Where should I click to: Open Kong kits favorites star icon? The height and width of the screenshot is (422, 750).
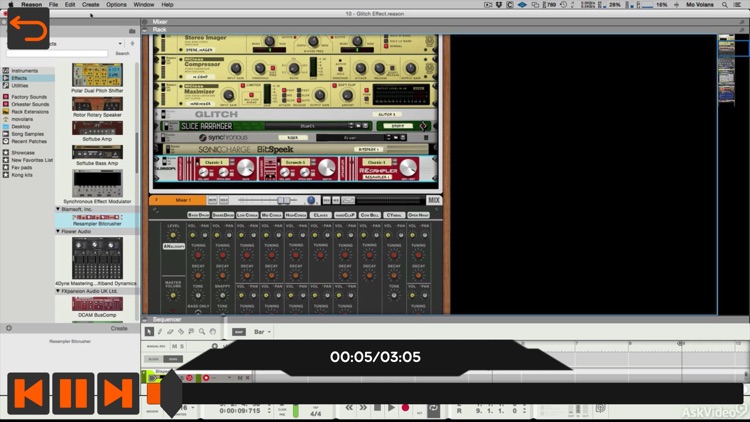coord(6,175)
